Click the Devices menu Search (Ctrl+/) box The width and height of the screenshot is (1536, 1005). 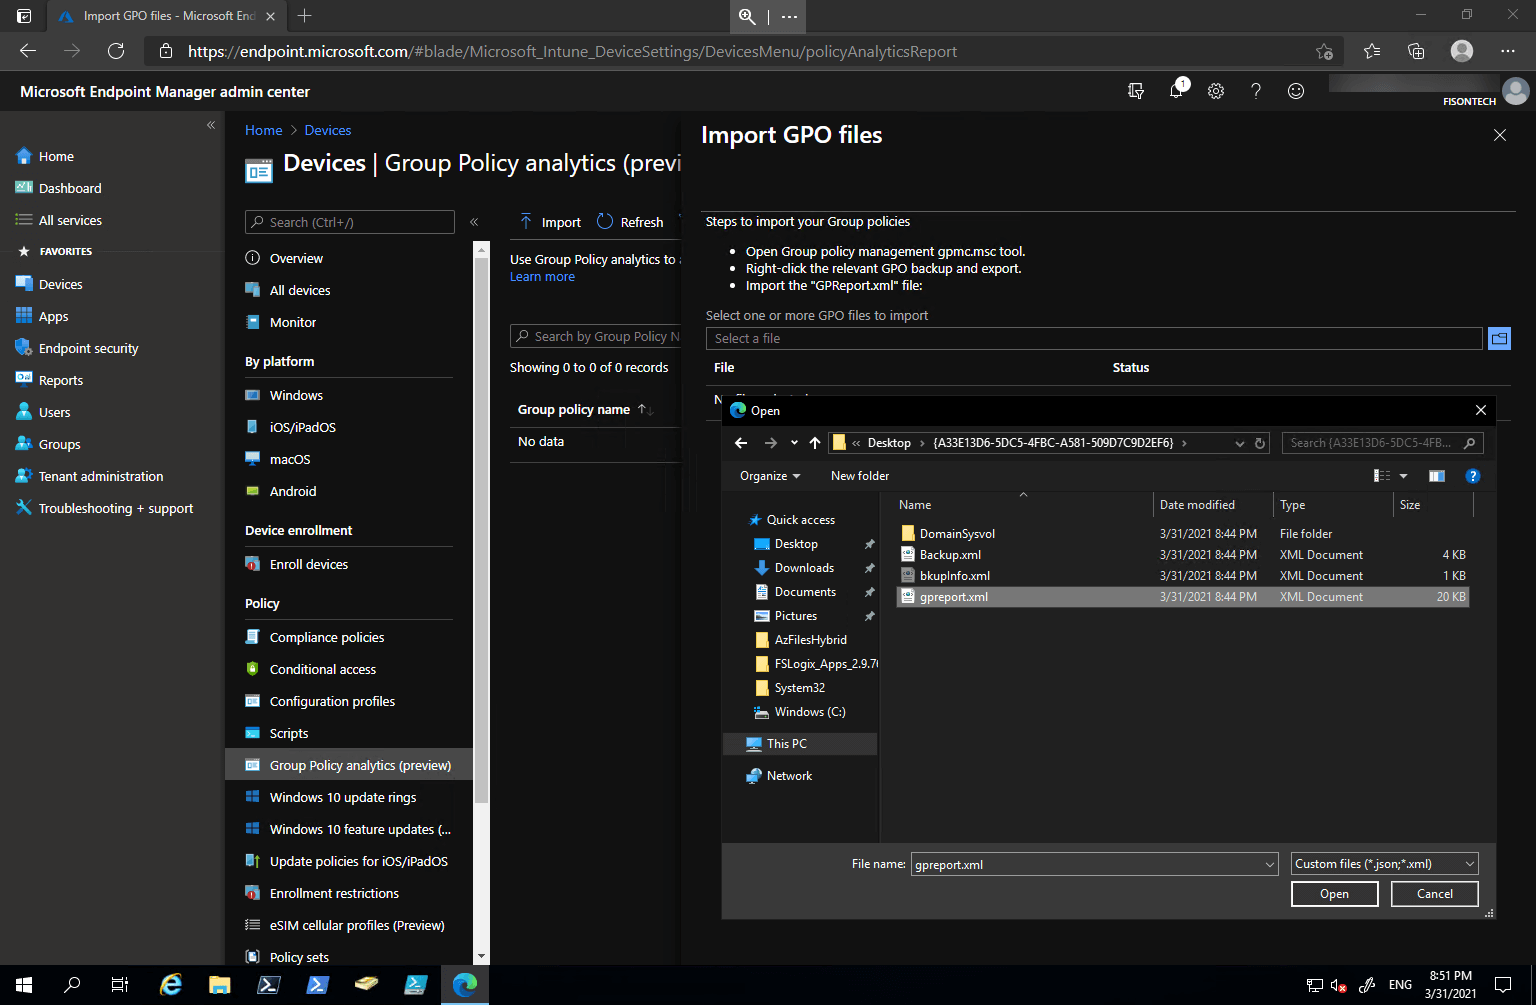coord(350,222)
